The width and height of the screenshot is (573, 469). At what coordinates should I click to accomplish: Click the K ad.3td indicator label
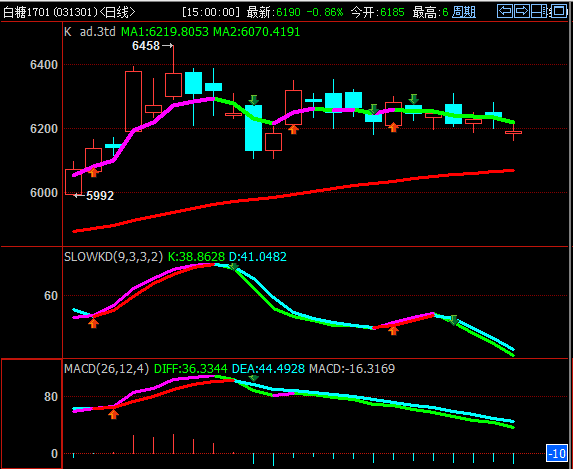90,32
